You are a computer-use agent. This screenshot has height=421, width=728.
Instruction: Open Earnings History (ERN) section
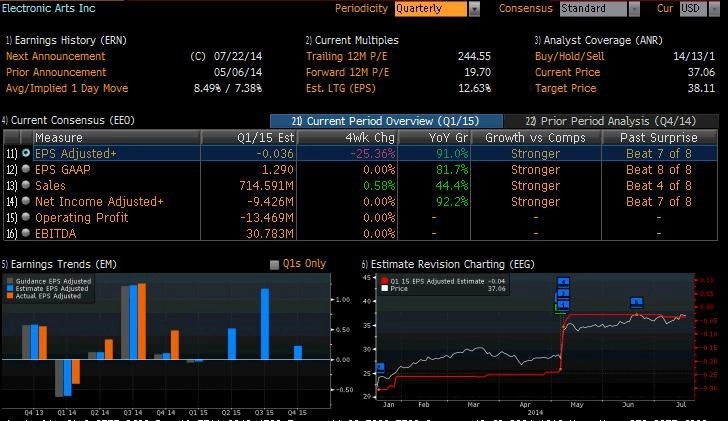66,40
